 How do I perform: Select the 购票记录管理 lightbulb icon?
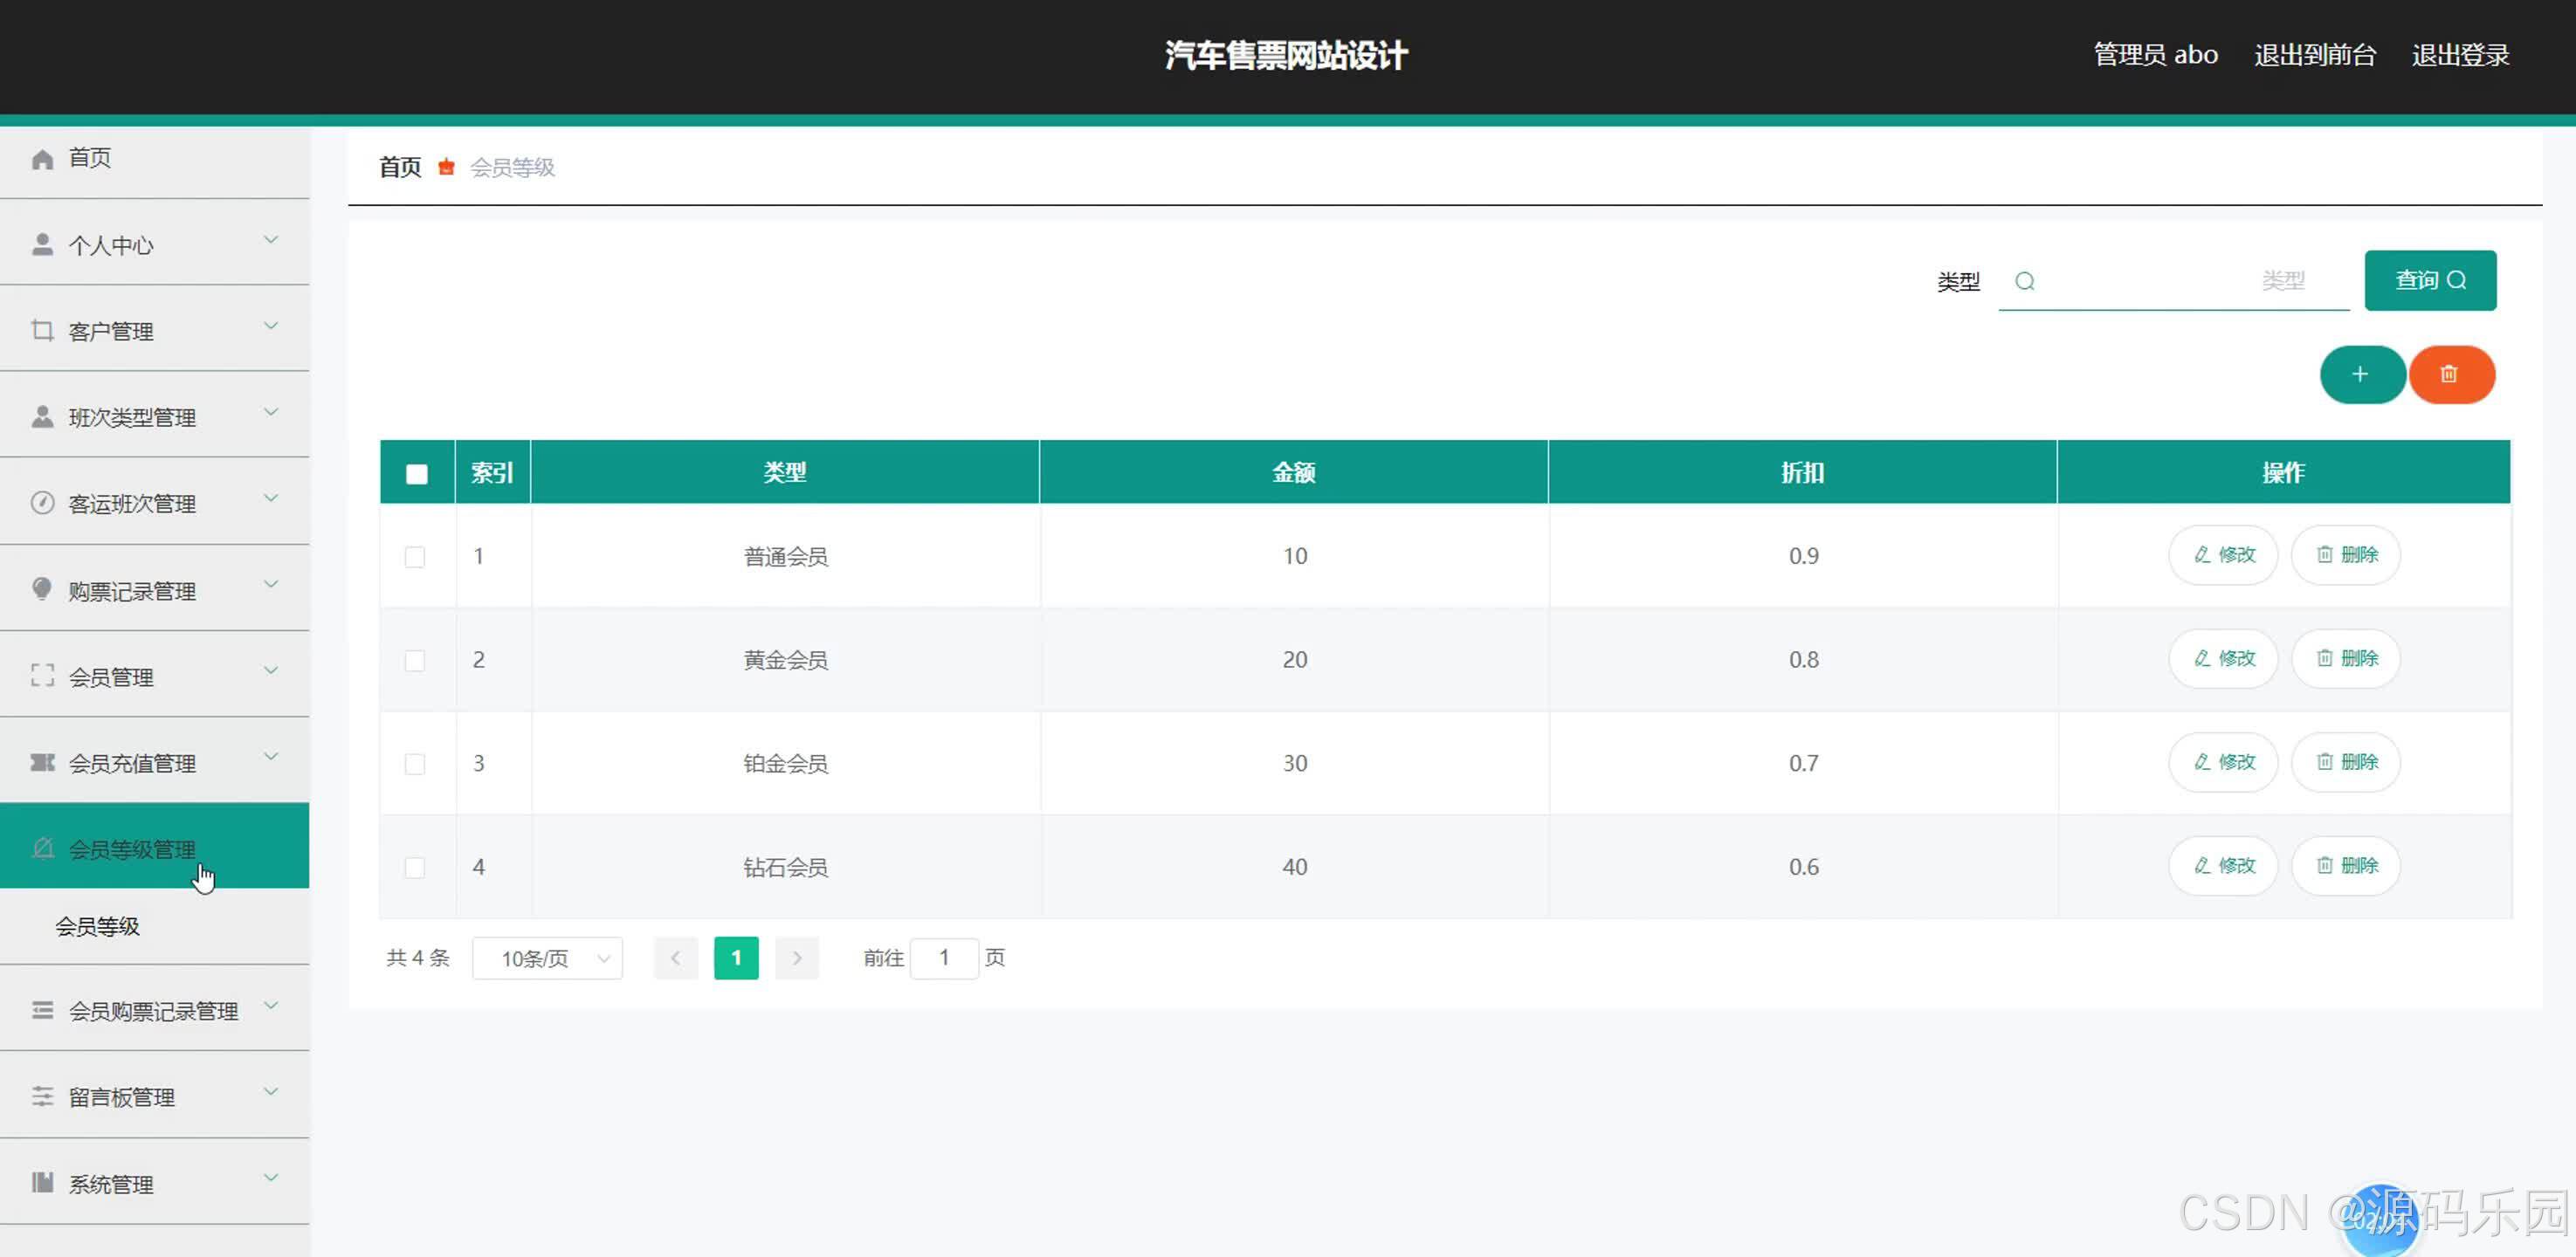coord(42,589)
